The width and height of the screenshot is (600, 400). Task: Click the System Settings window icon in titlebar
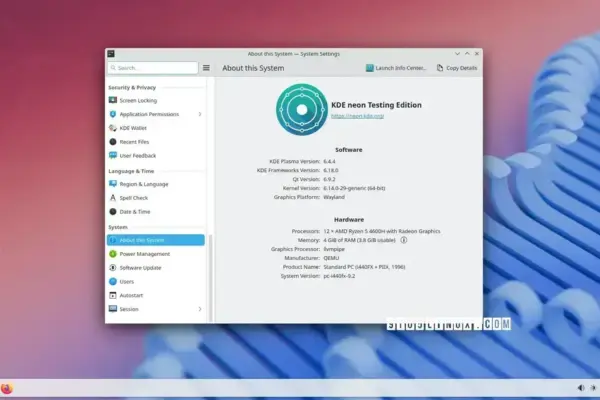click(111, 54)
